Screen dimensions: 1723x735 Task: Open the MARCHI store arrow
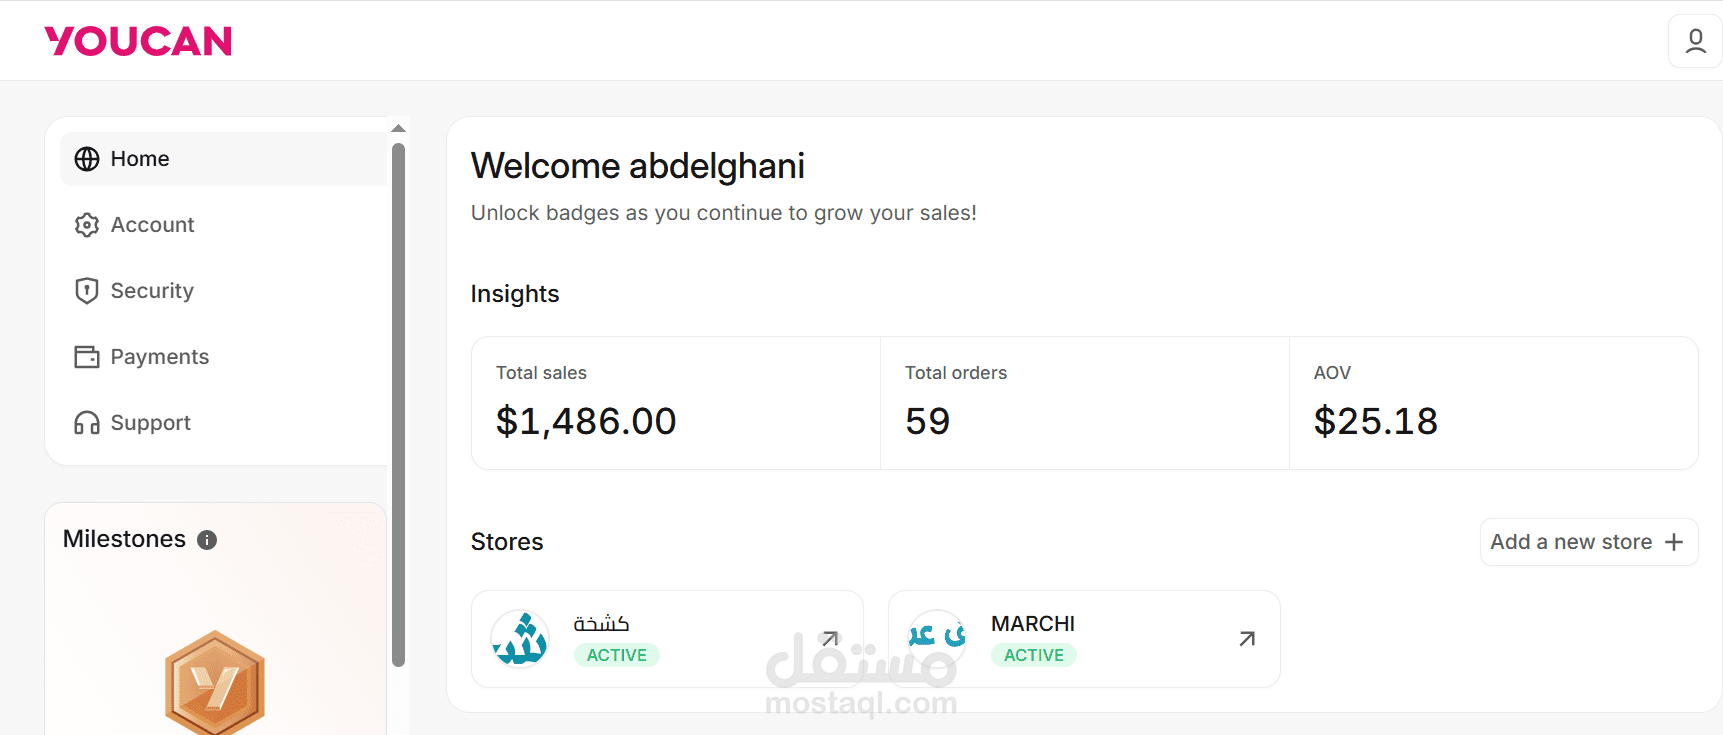[1247, 639]
